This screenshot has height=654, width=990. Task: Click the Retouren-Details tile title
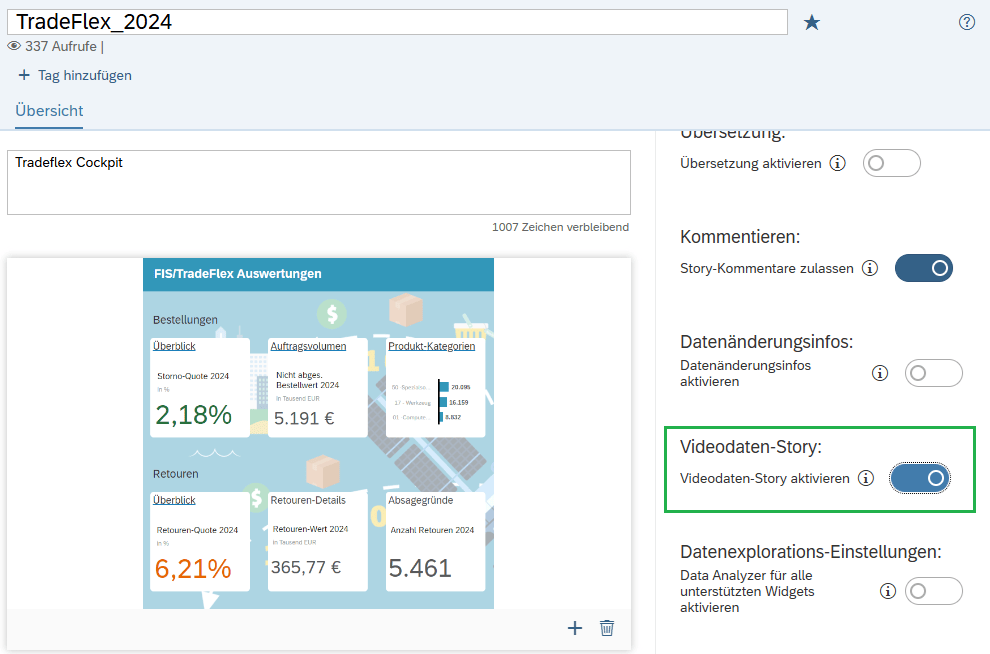[x=308, y=500]
